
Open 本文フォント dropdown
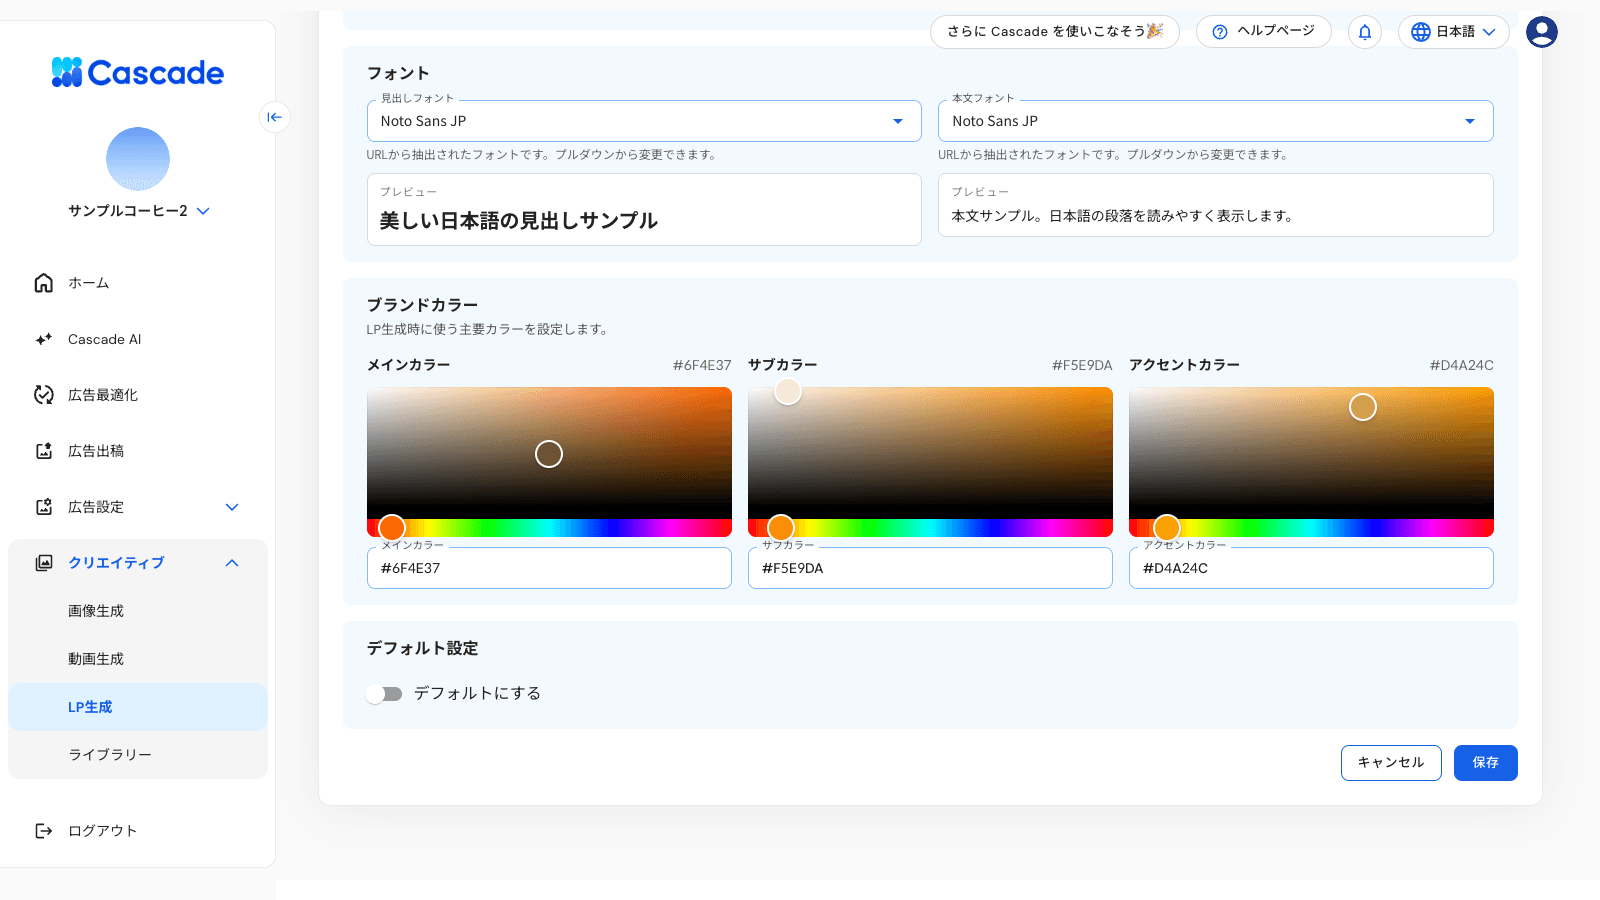click(1216, 121)
